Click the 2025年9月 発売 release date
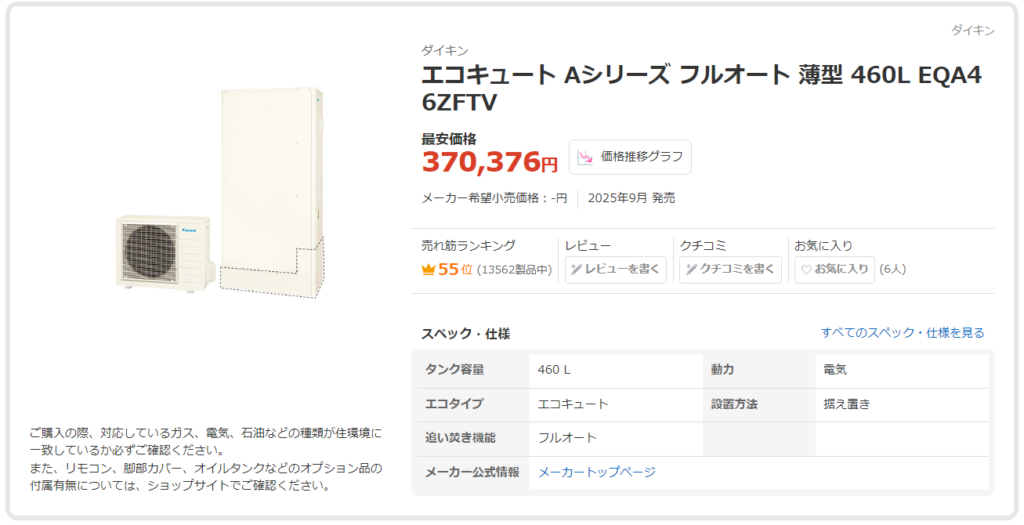Screen dimensions: 1024x525 tap(631, 198)
